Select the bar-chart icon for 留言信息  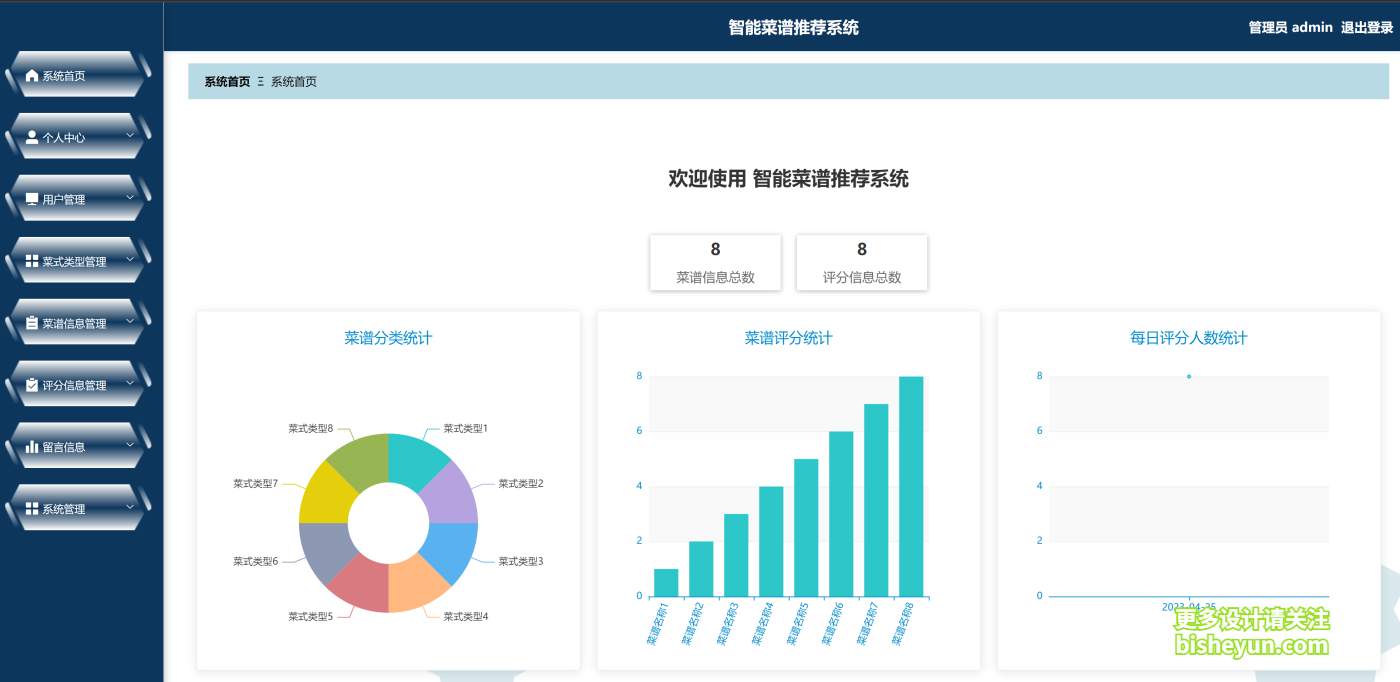(31, 444)
